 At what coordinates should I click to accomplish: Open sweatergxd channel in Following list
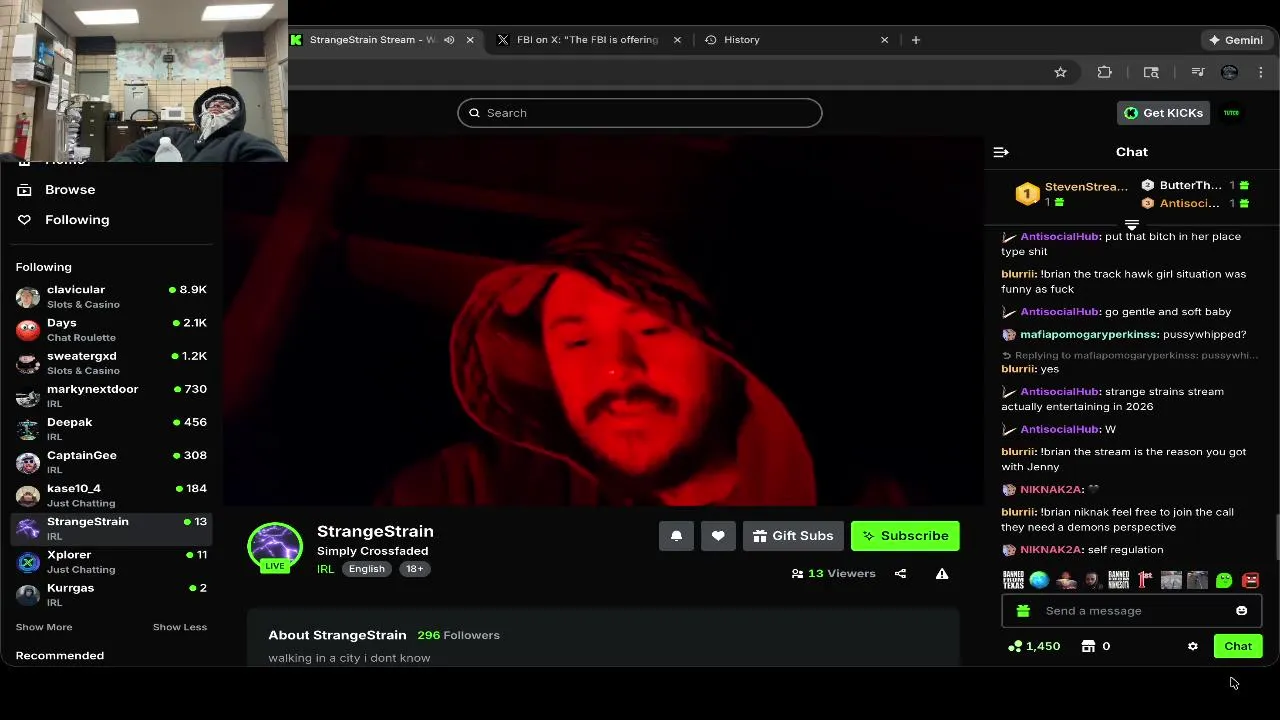point(111,363)
